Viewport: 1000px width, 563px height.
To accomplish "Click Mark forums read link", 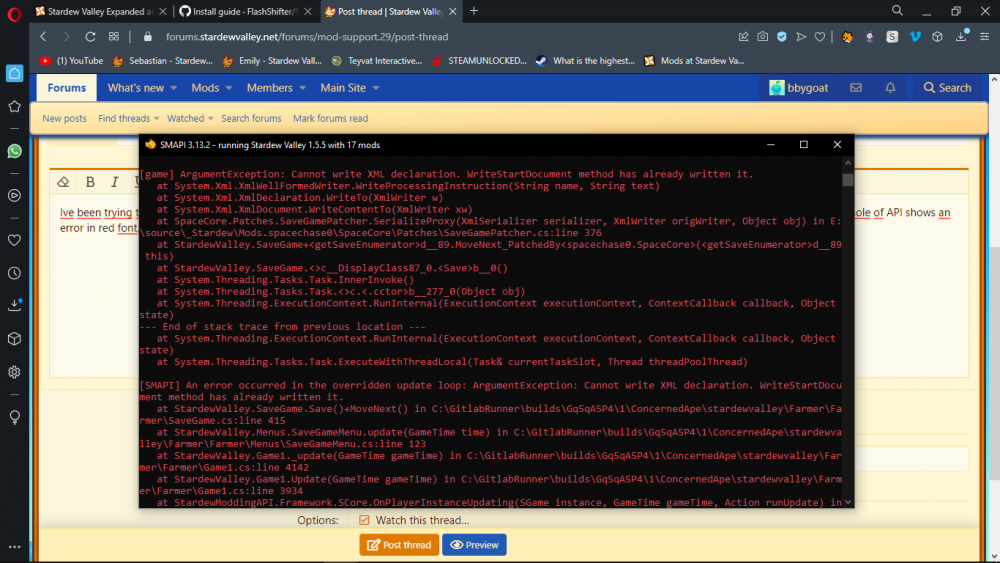I will pos(330,119).
